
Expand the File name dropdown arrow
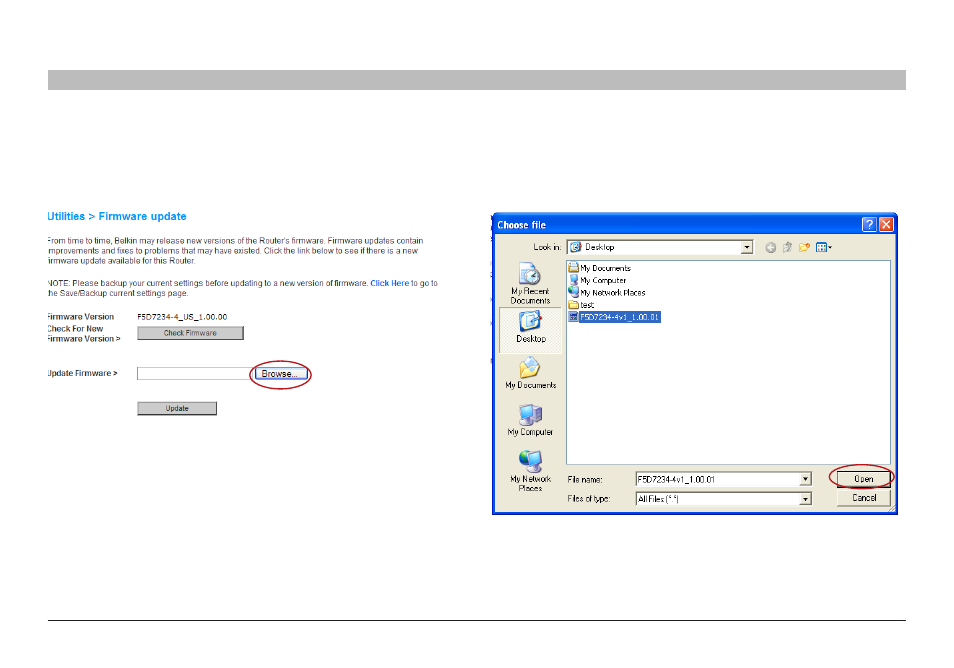click(x=805, y=479)
